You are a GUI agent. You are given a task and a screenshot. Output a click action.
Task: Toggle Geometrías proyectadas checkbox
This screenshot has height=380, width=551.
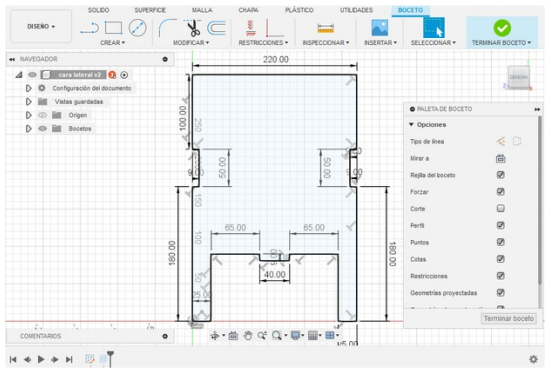point(500,292)
